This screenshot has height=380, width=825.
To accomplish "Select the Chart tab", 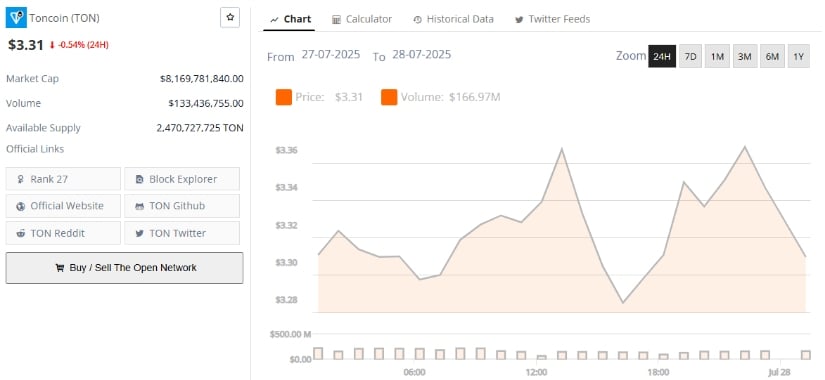I will point(291,19).
